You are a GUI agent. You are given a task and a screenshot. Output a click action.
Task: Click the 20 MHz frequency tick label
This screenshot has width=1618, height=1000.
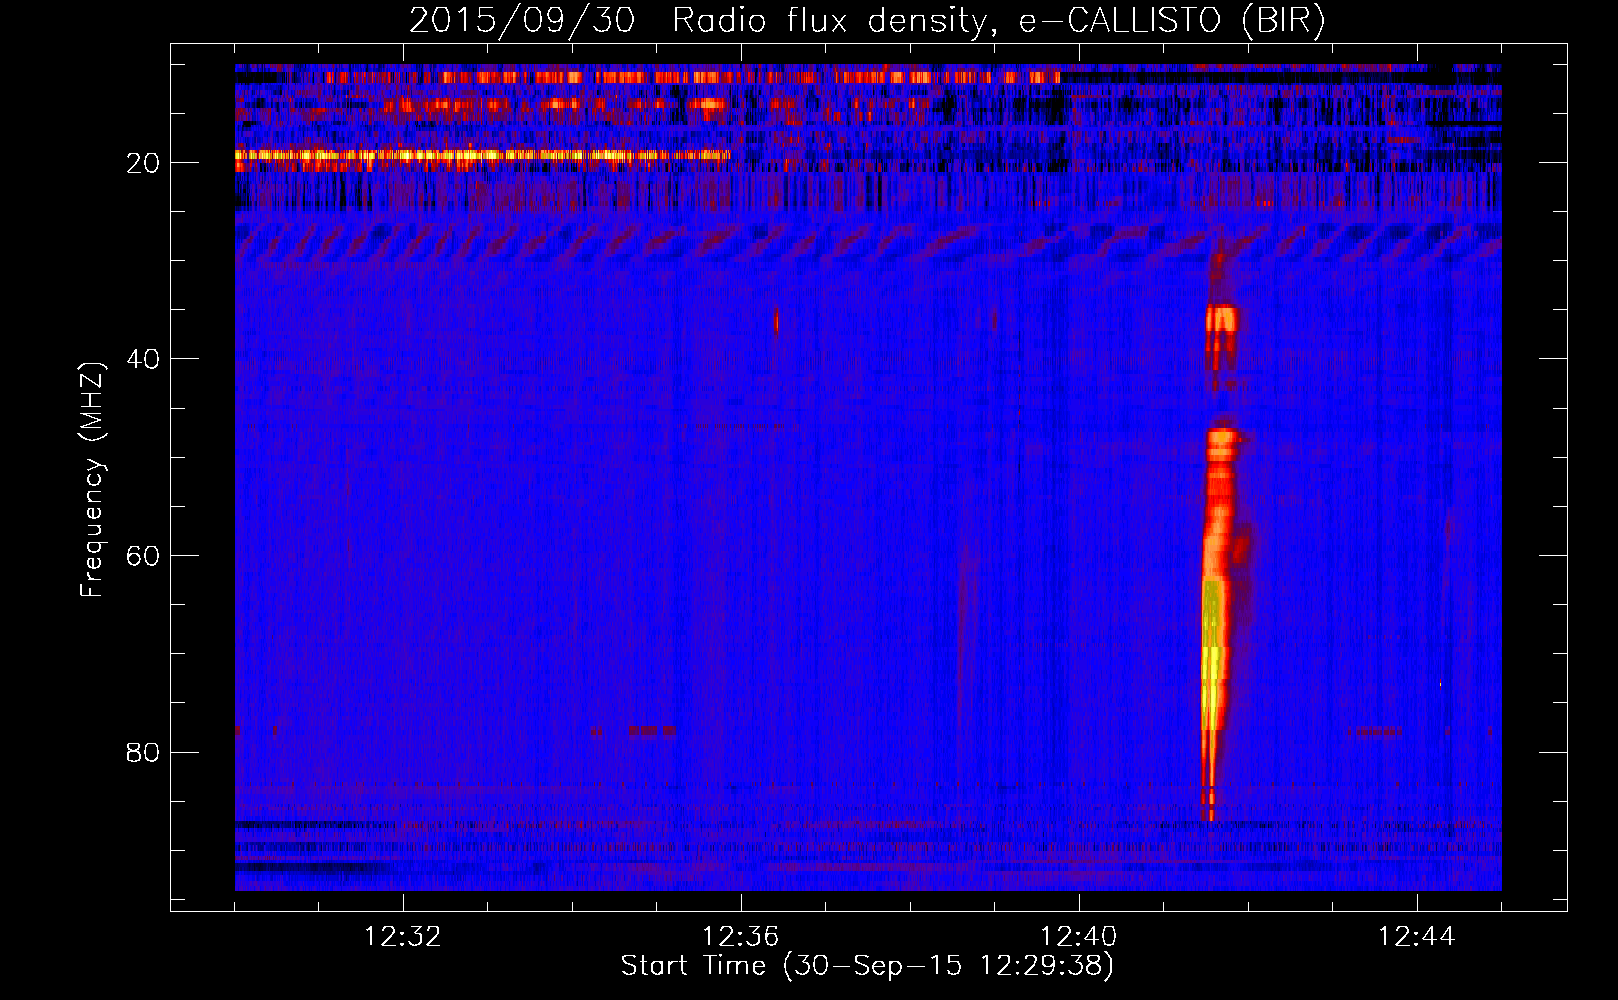tap(144, 163)
